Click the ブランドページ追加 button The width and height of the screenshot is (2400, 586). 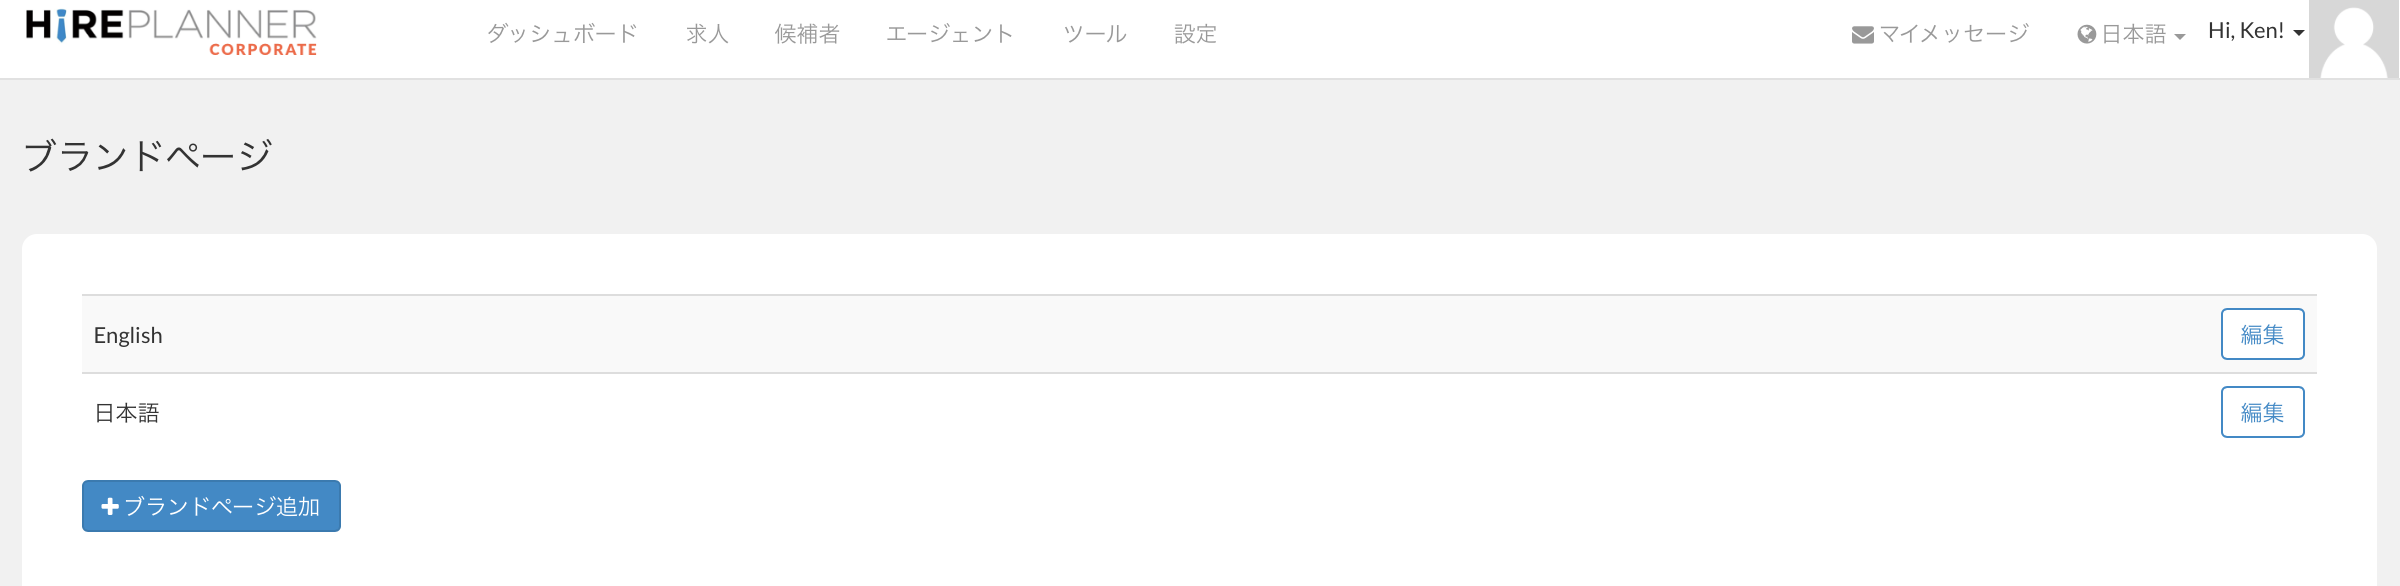[211, 507]
